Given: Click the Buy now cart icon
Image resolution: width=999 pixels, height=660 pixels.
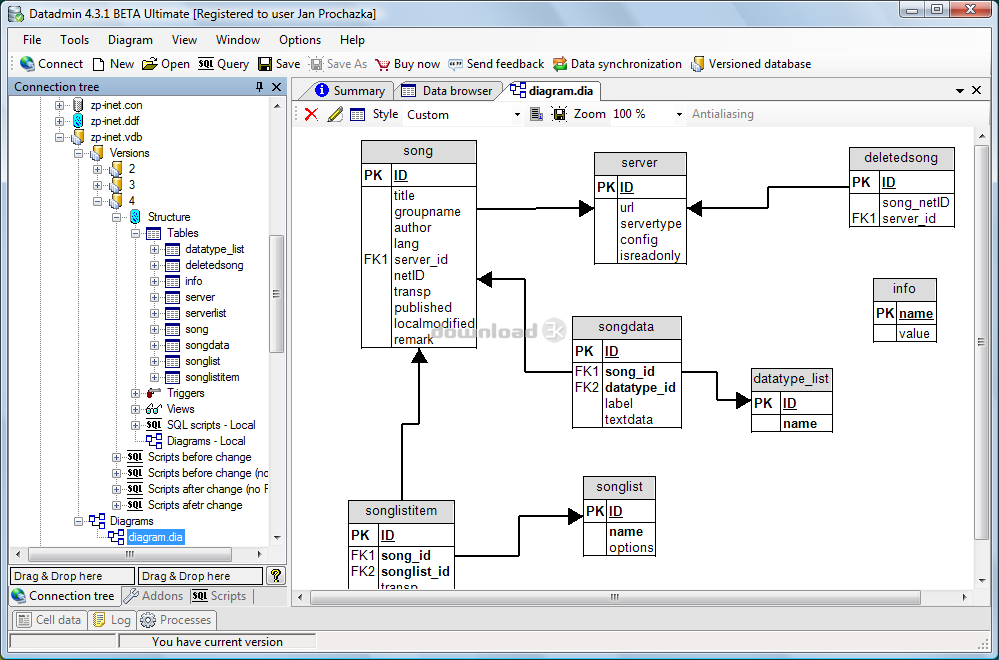Looking at the screenshot, I should 382,64.
